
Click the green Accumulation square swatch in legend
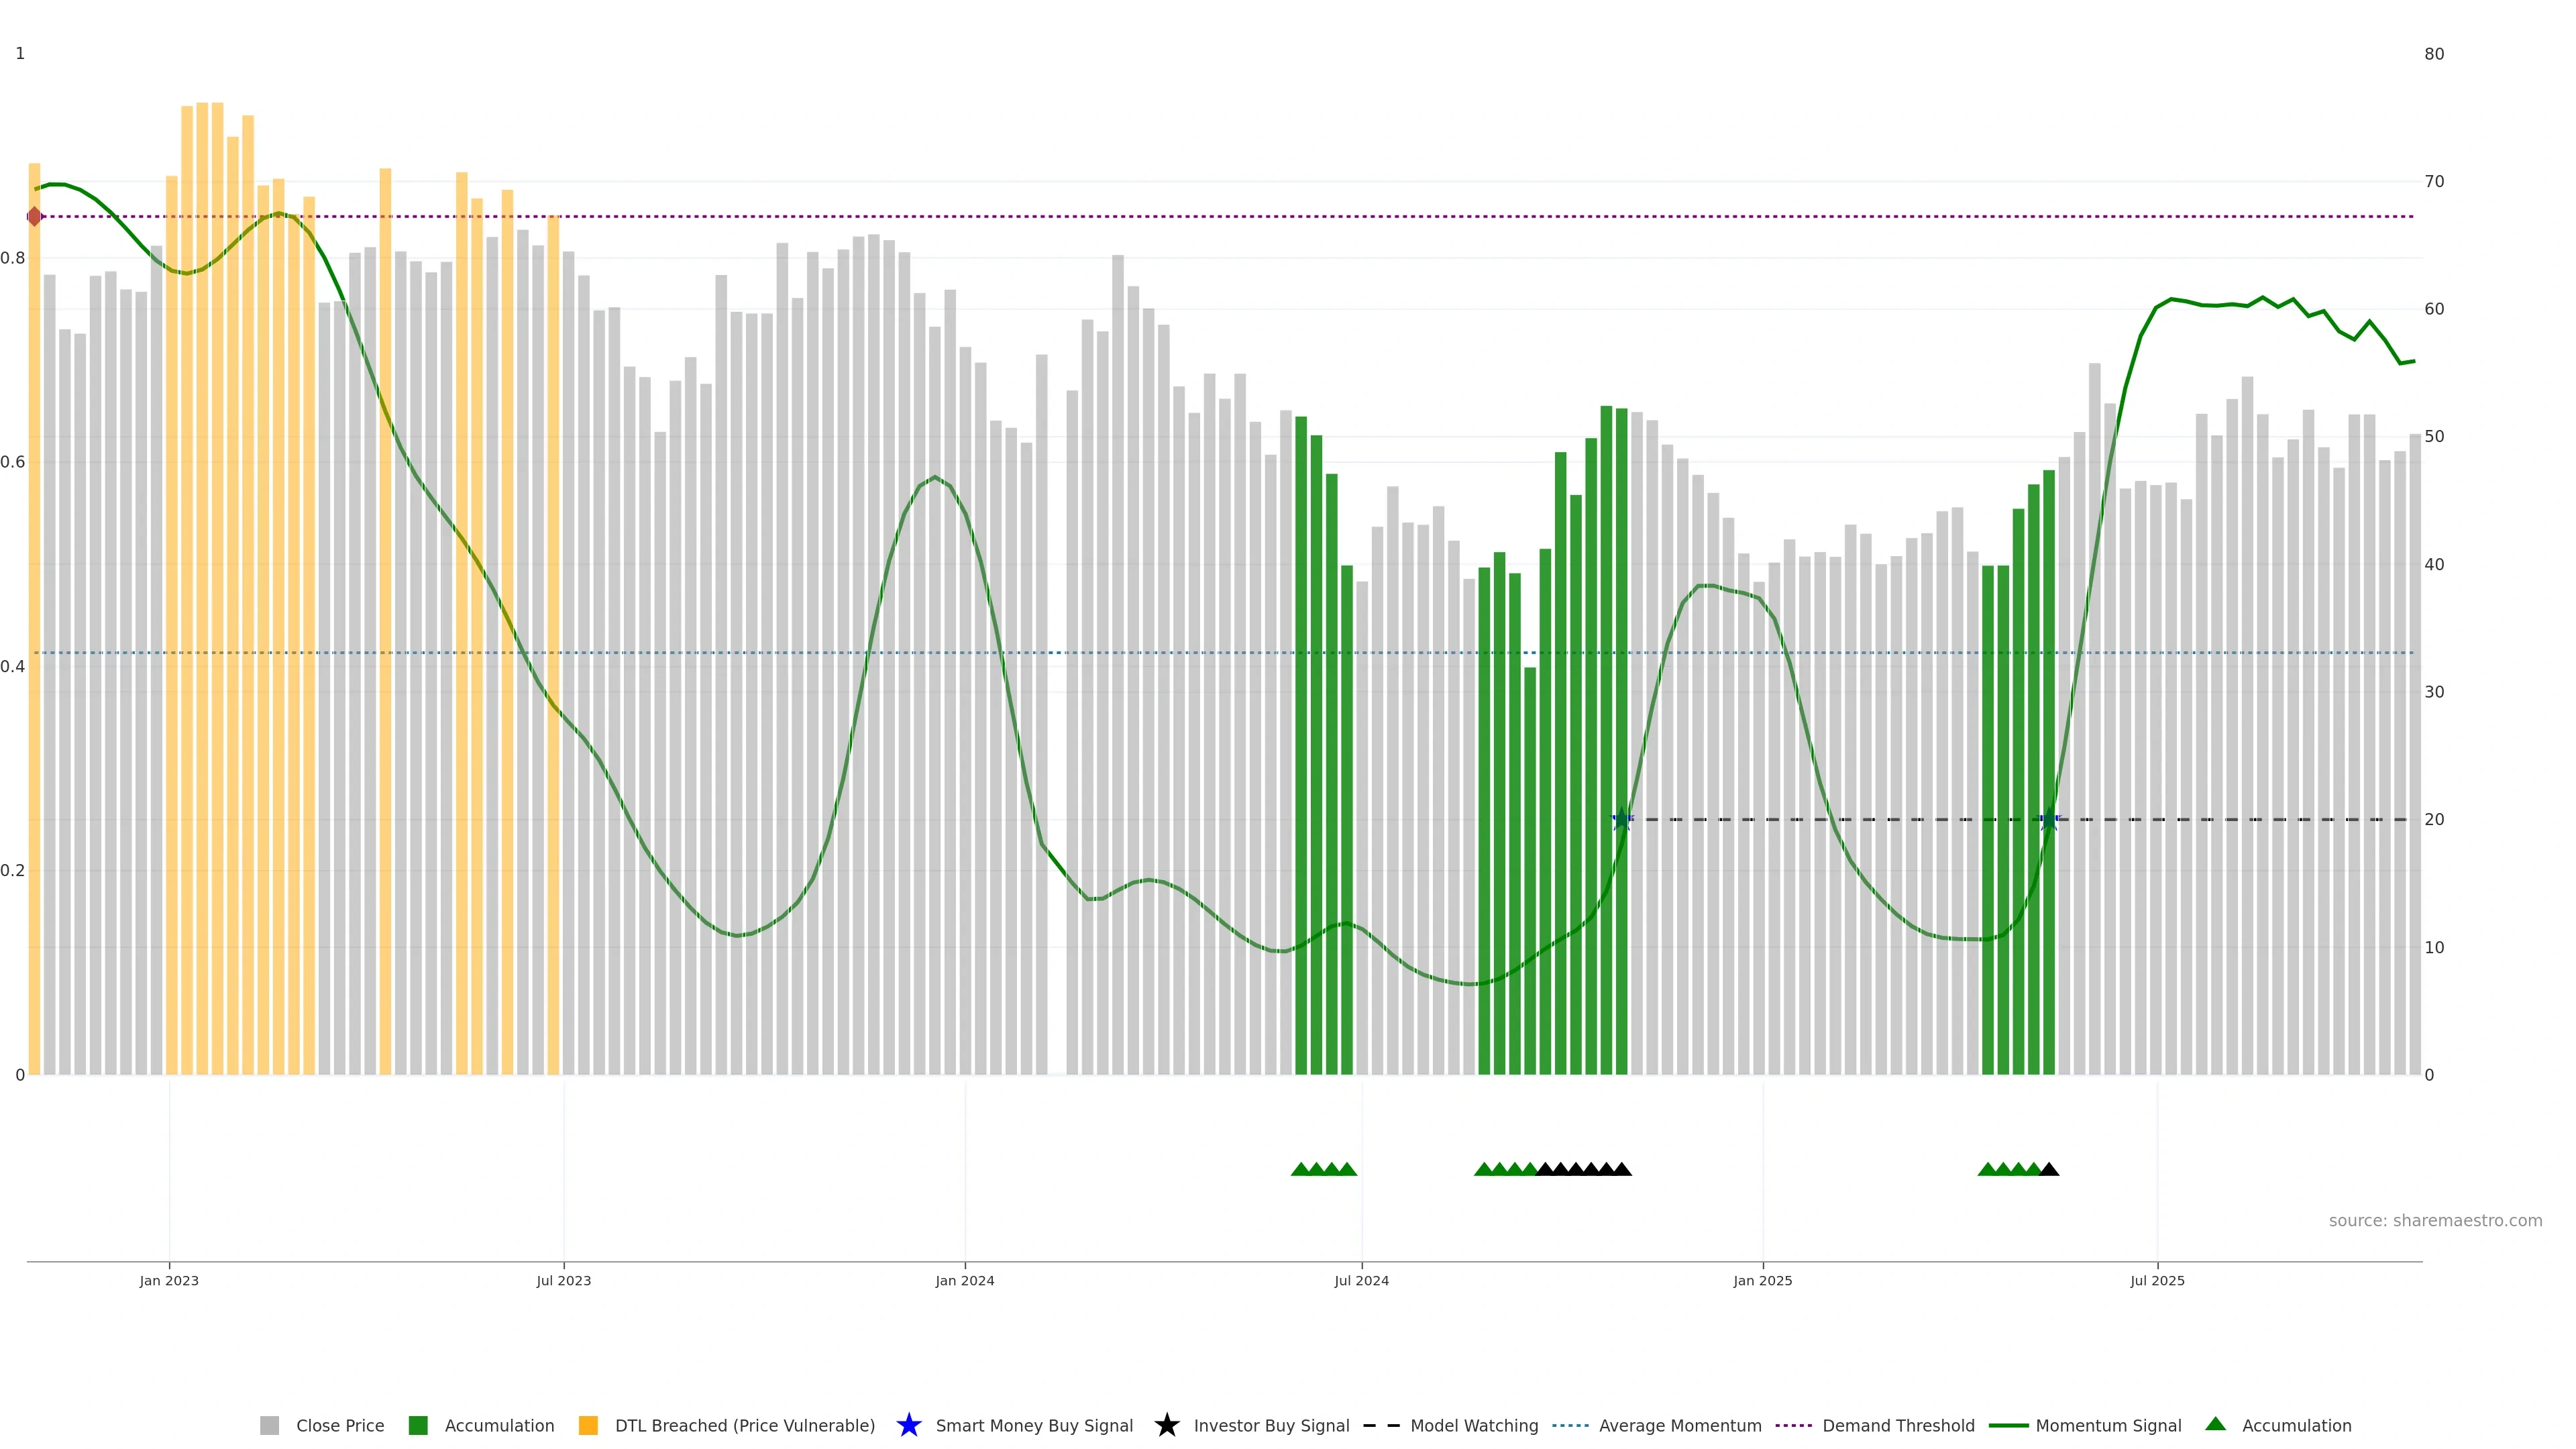418,1426
